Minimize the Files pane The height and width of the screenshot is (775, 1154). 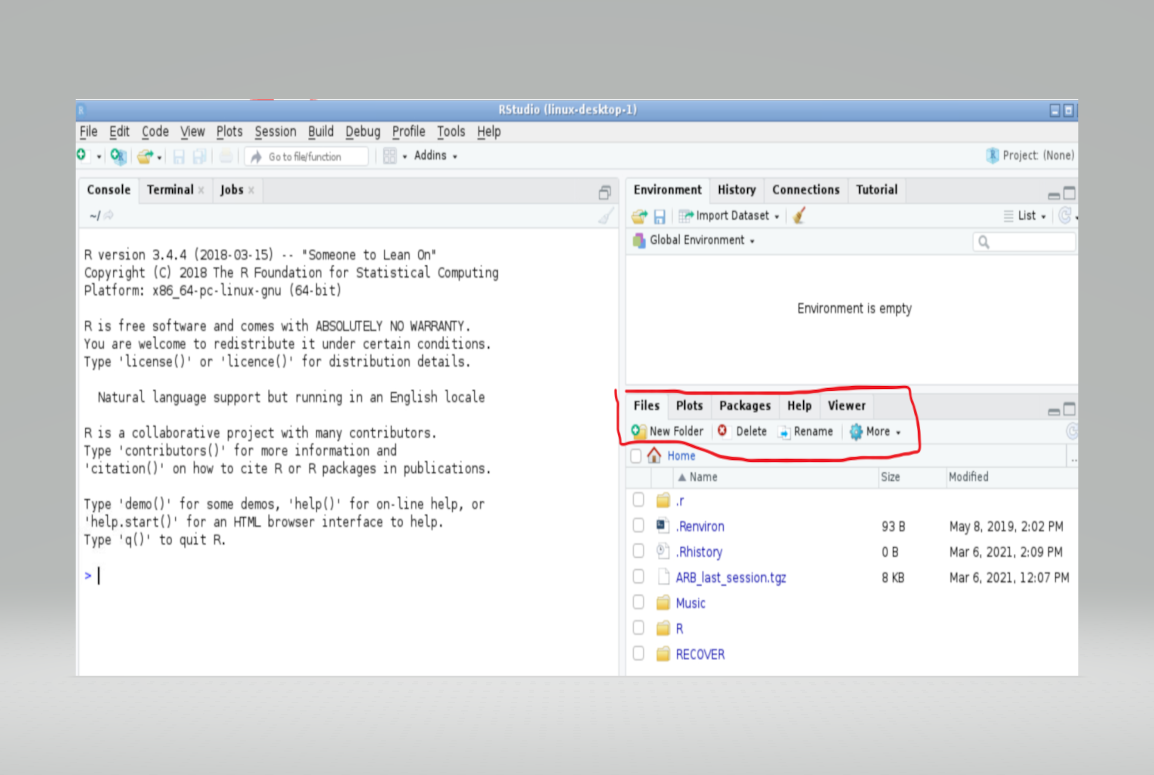1054,410
